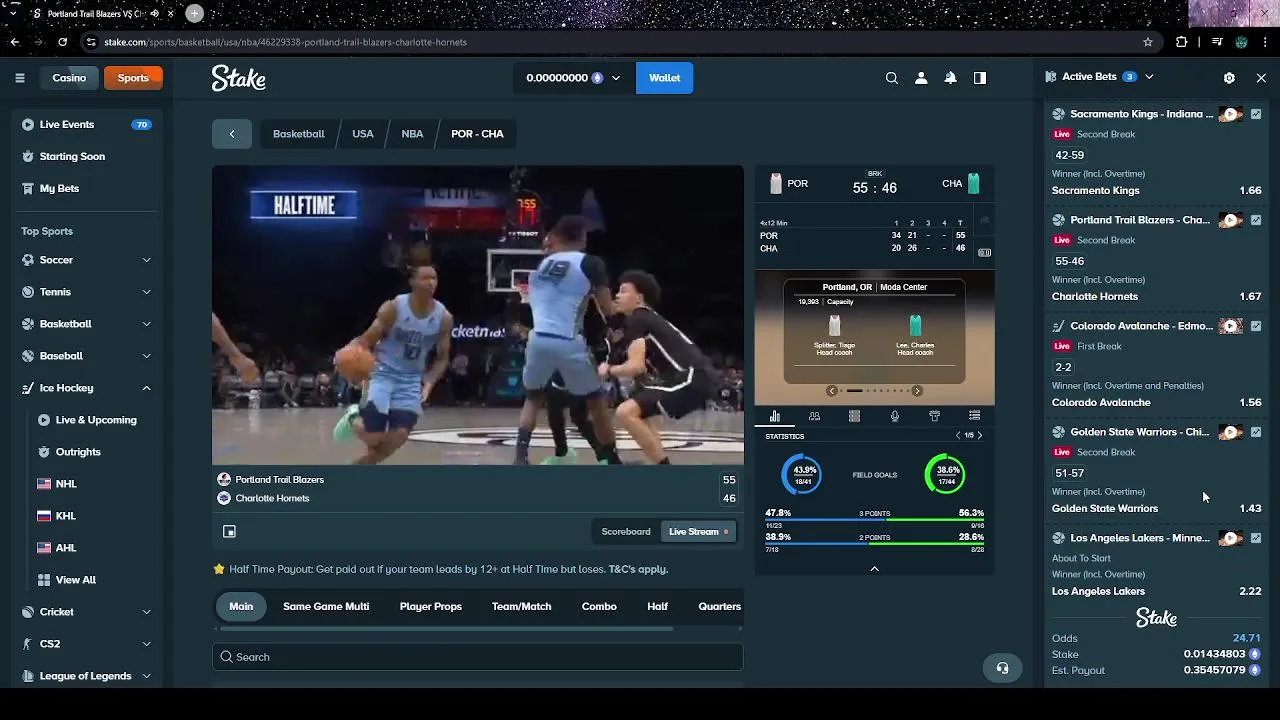The height and width of the screenshot is (720, 1280).
Task: Expand the CS2 sidebar menu
Action: click(146, 644)
